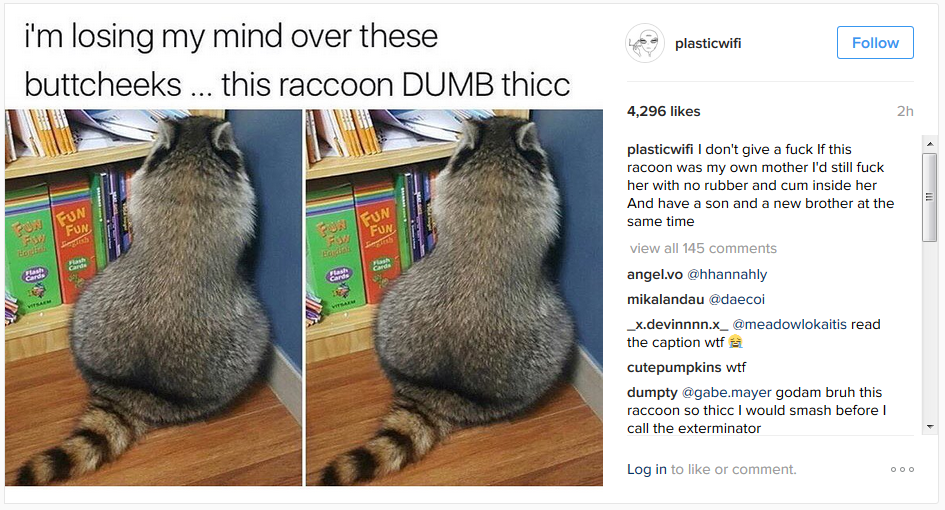
Task: Click the comment scrollbar up arrow
Action: [929, 144]
